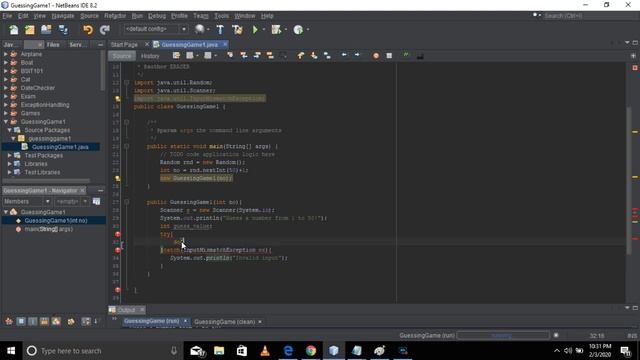Image resolution: width=640 pixels, height=360 pixels.
Task: Expand the Games project node
Action: coord(6,113)
